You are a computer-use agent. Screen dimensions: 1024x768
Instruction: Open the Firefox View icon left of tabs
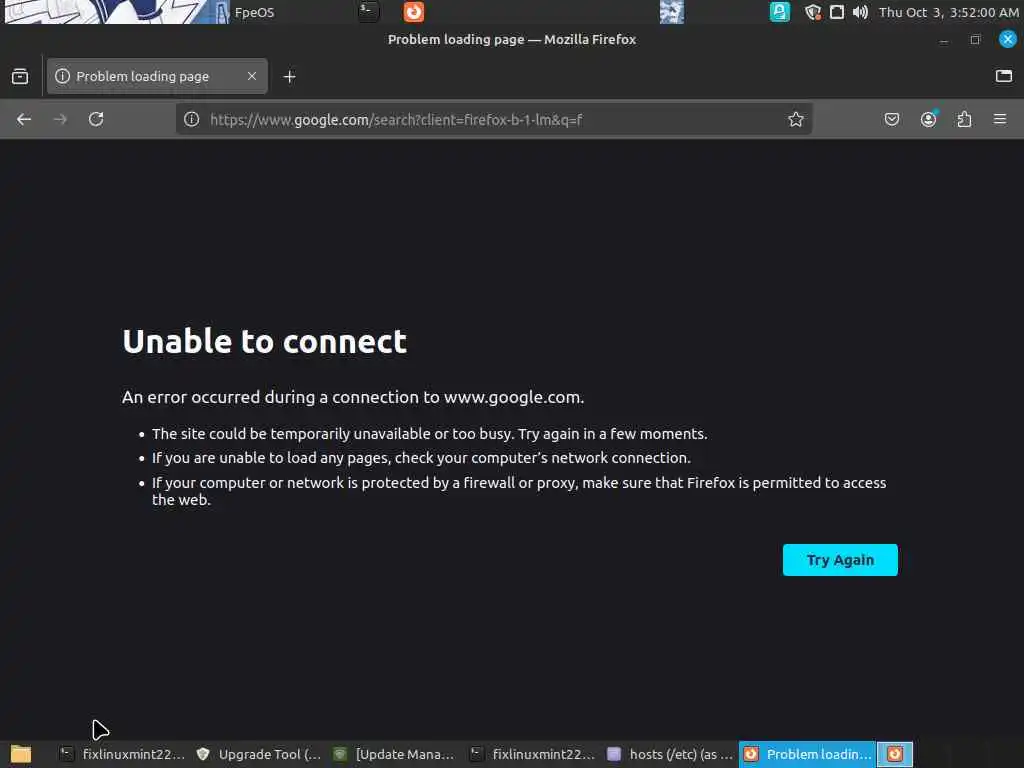(20, 76)
